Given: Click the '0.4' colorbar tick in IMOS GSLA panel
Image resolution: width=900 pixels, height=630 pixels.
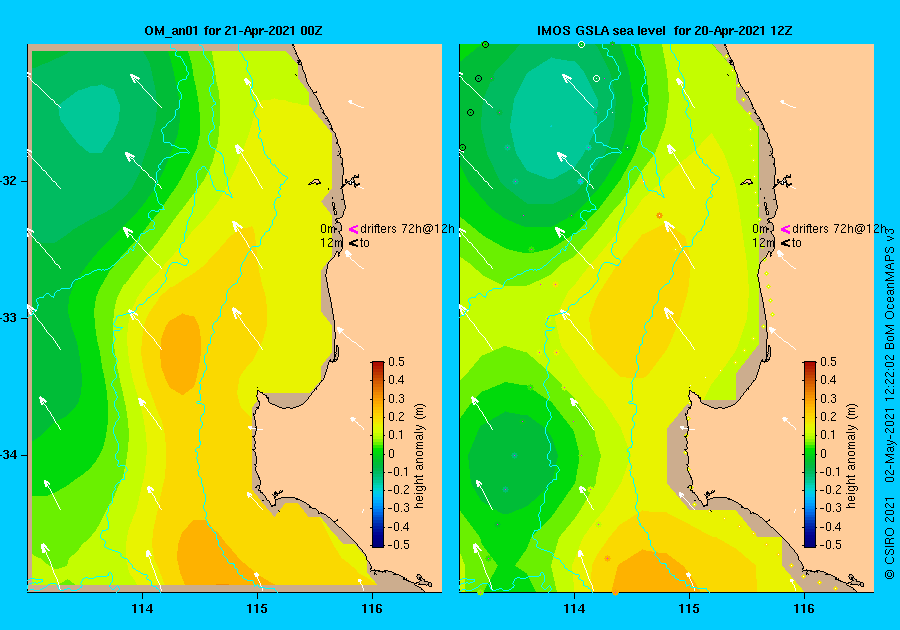Looking at the screenshot, I should [x=828, y=380].
